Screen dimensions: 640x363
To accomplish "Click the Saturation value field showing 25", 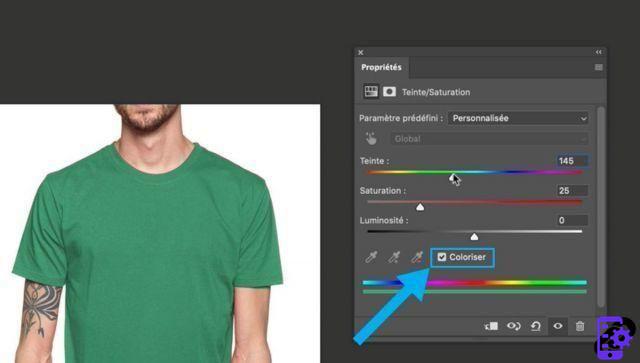I will pyautogui.click(x=572, y=190).
